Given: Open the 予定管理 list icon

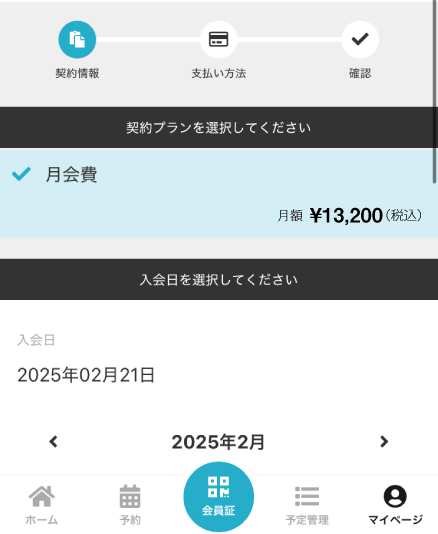Looking at the screenshot, I should click(x=307, y=496).
